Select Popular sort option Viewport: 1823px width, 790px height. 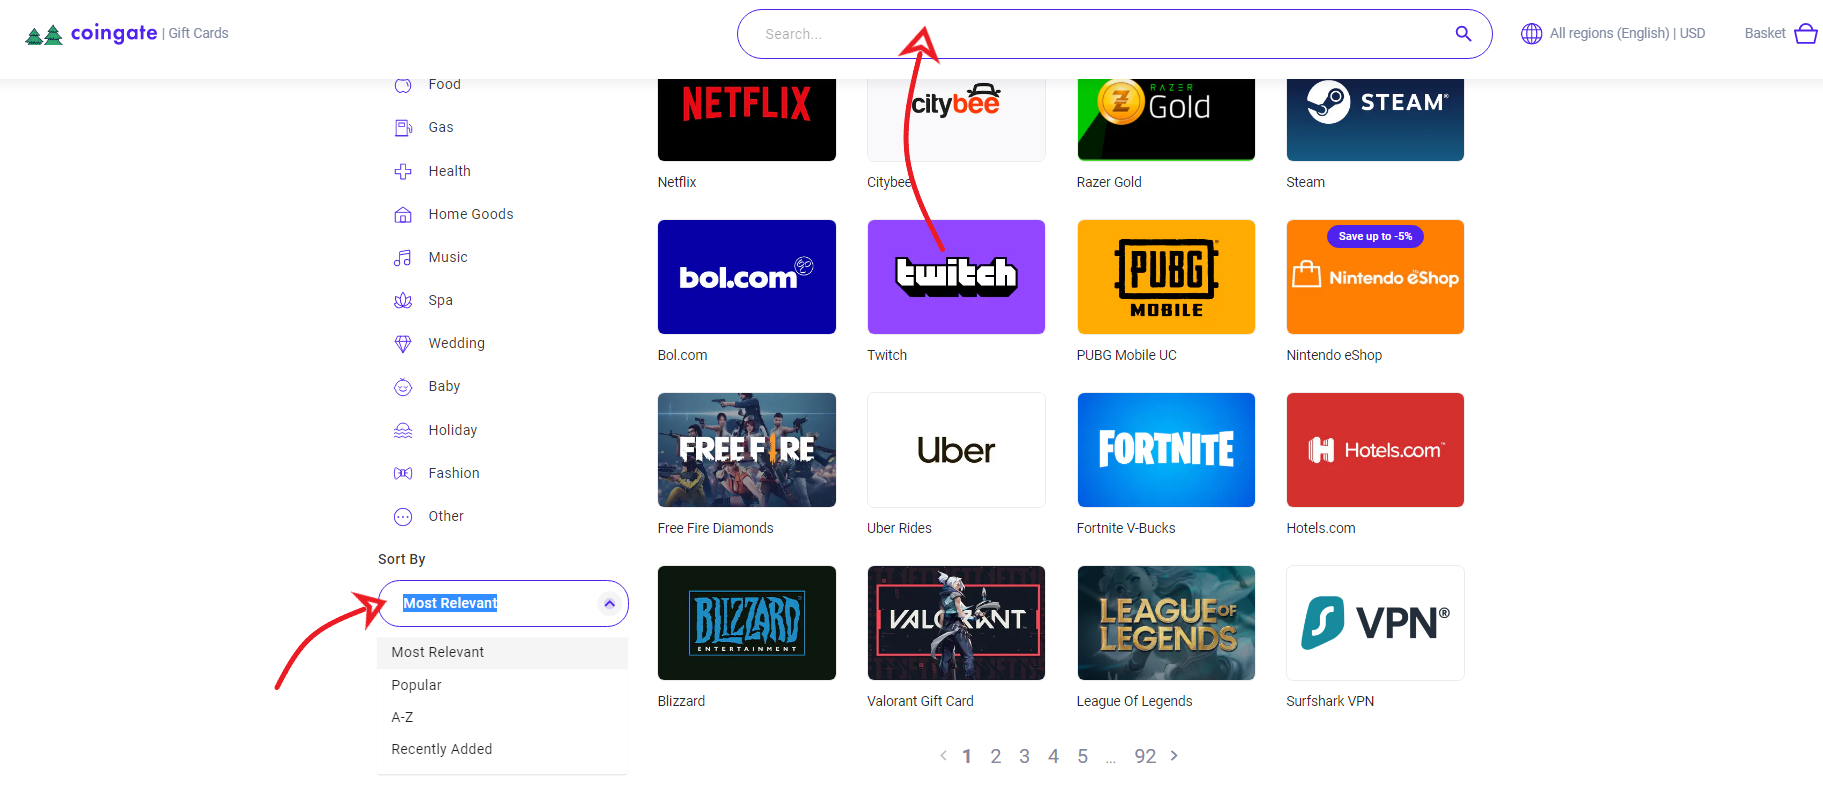502,685
